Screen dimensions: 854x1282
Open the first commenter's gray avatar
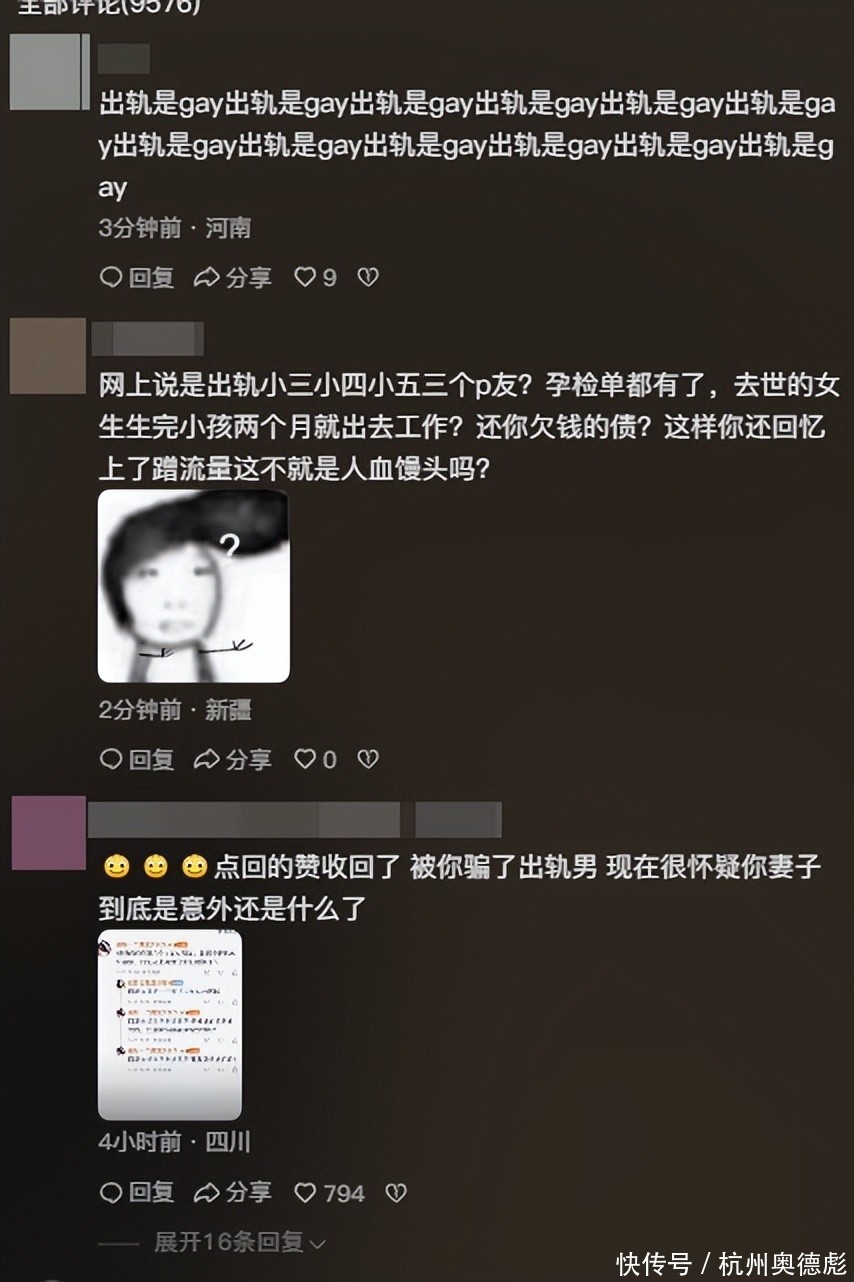pos(49,71)
